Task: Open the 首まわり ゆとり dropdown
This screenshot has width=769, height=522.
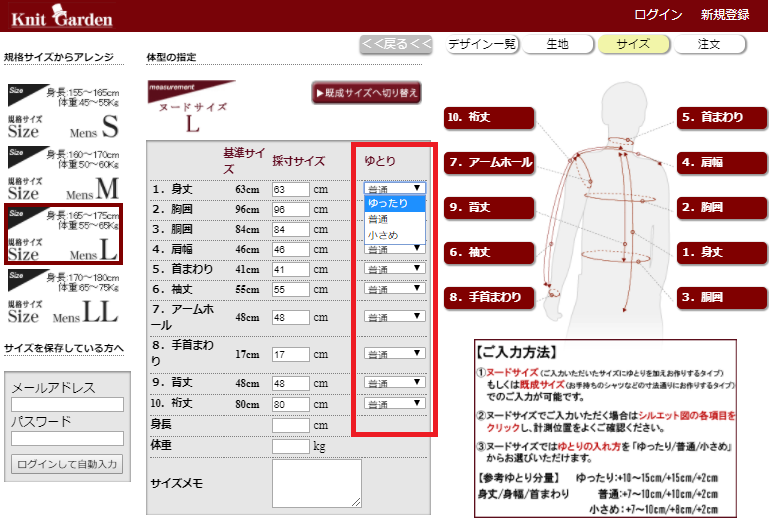Action: coord(394,269)
